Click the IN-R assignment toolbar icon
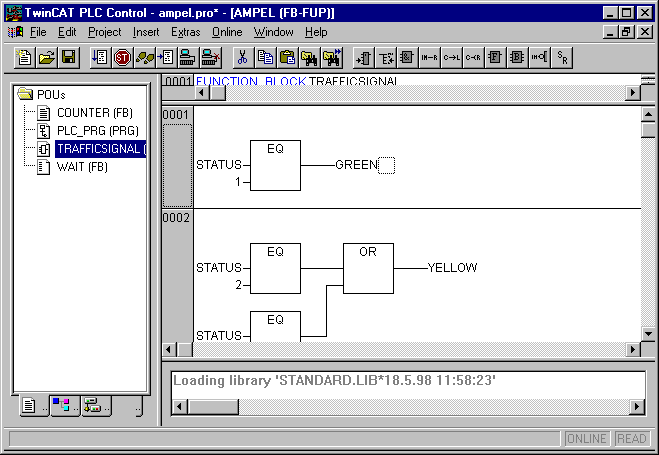 429,58
